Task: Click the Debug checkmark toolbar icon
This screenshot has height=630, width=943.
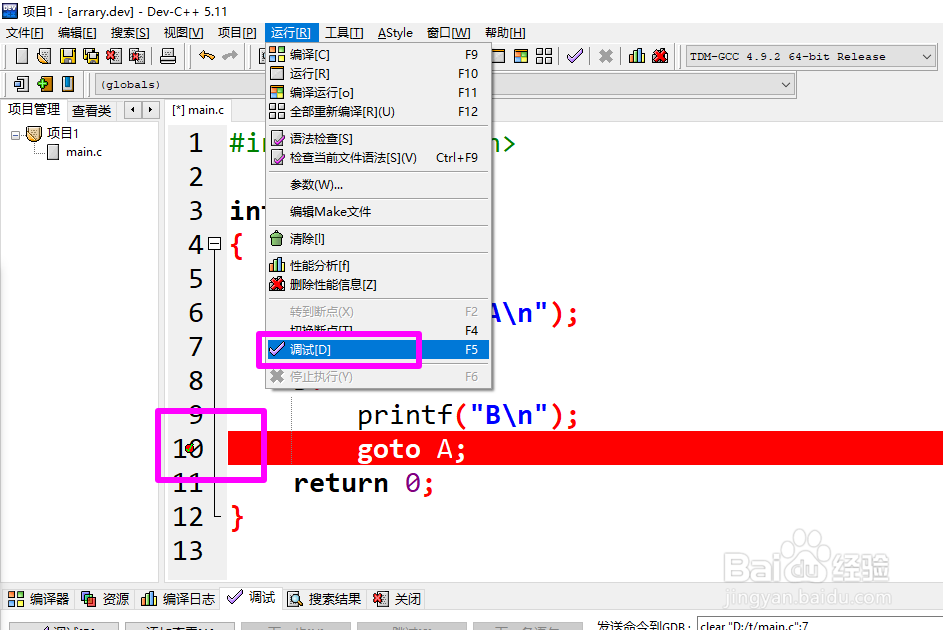Action: (575, 57)
